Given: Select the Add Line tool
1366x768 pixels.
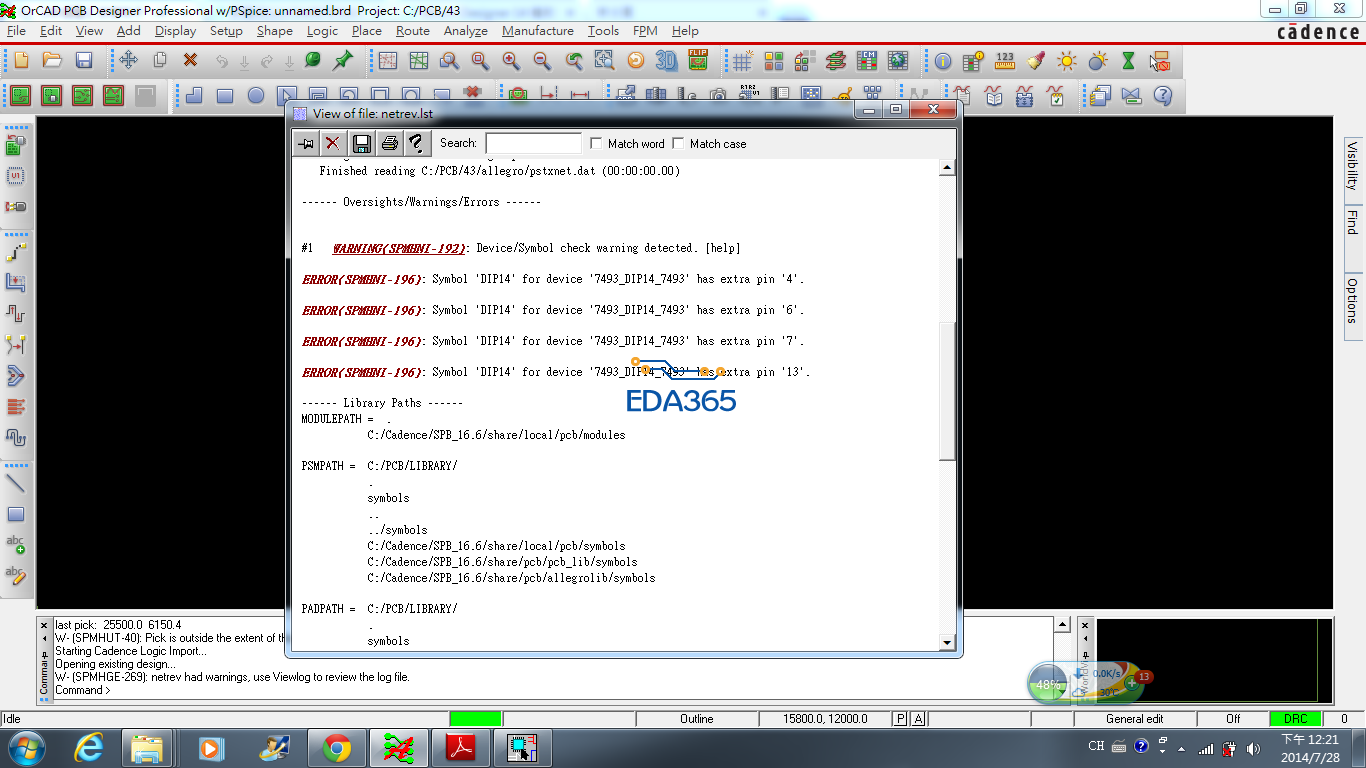Looking at the screenshot, I should (x=15, y=483).
